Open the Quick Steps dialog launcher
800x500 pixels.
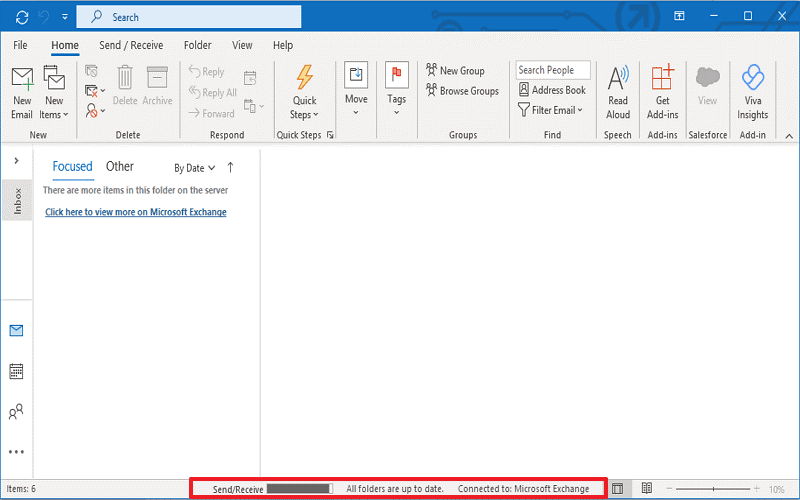click(330, 135)
